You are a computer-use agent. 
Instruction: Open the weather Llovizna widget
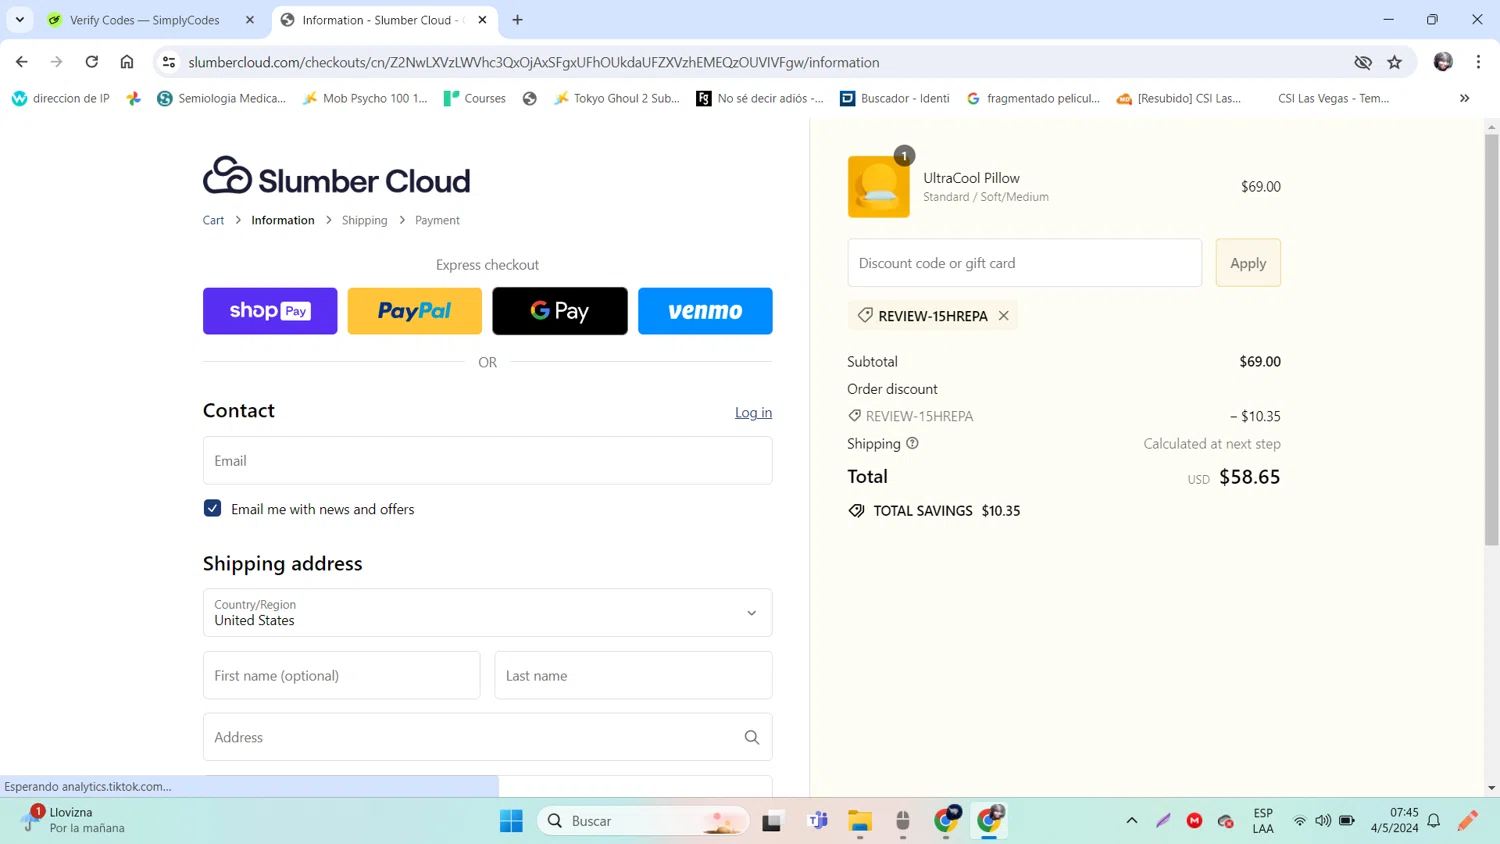[x=75, y=820]
